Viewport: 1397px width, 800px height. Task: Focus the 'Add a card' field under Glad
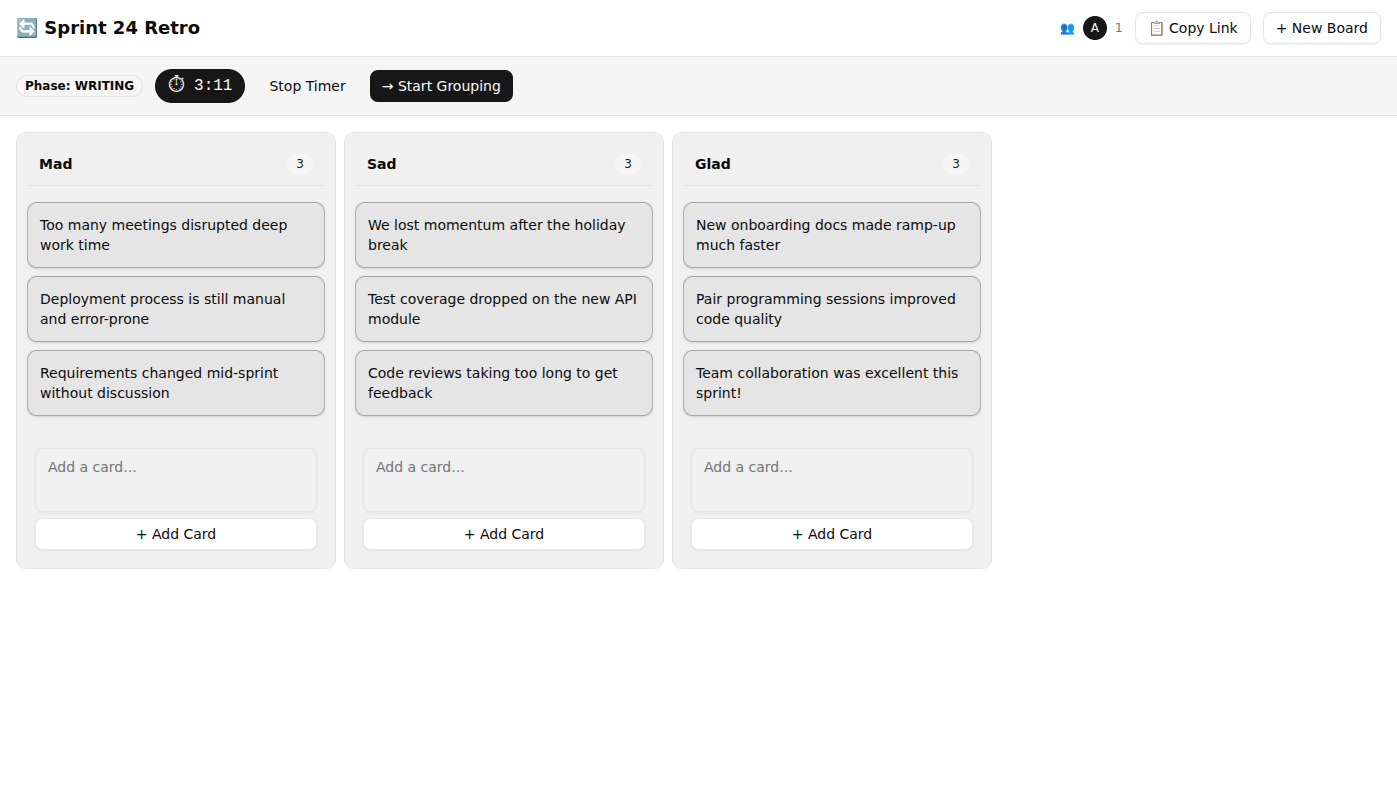[831, 479]
